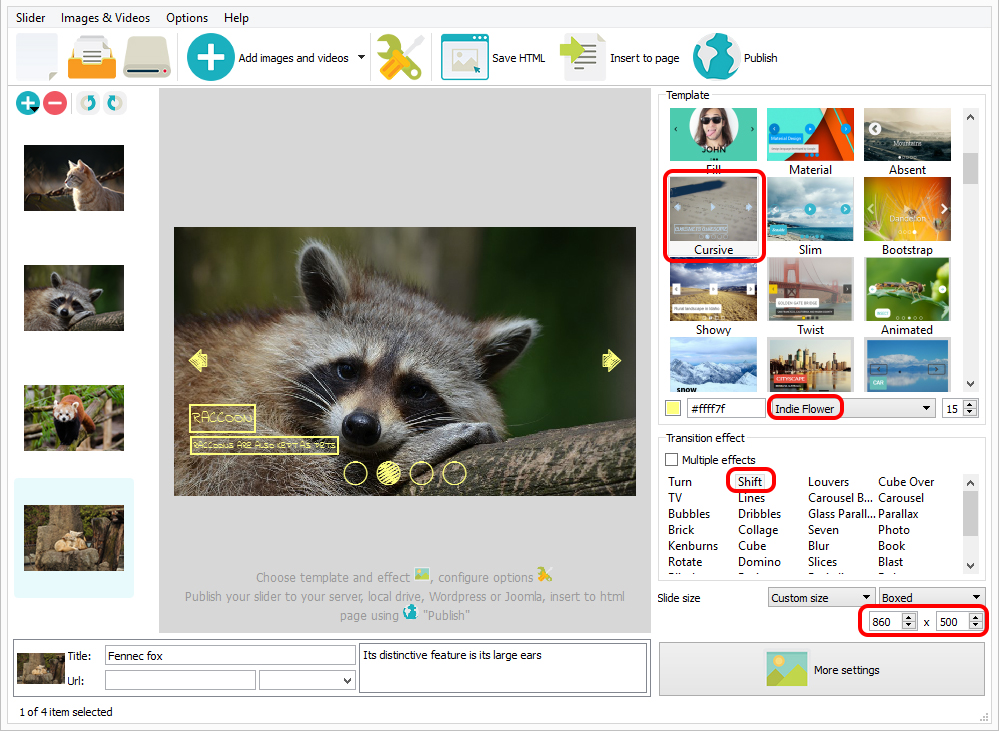Viewport: 999px width, 731px height.
Task: Choose the Parallax transition effect
Action: (x=898, y=514)
